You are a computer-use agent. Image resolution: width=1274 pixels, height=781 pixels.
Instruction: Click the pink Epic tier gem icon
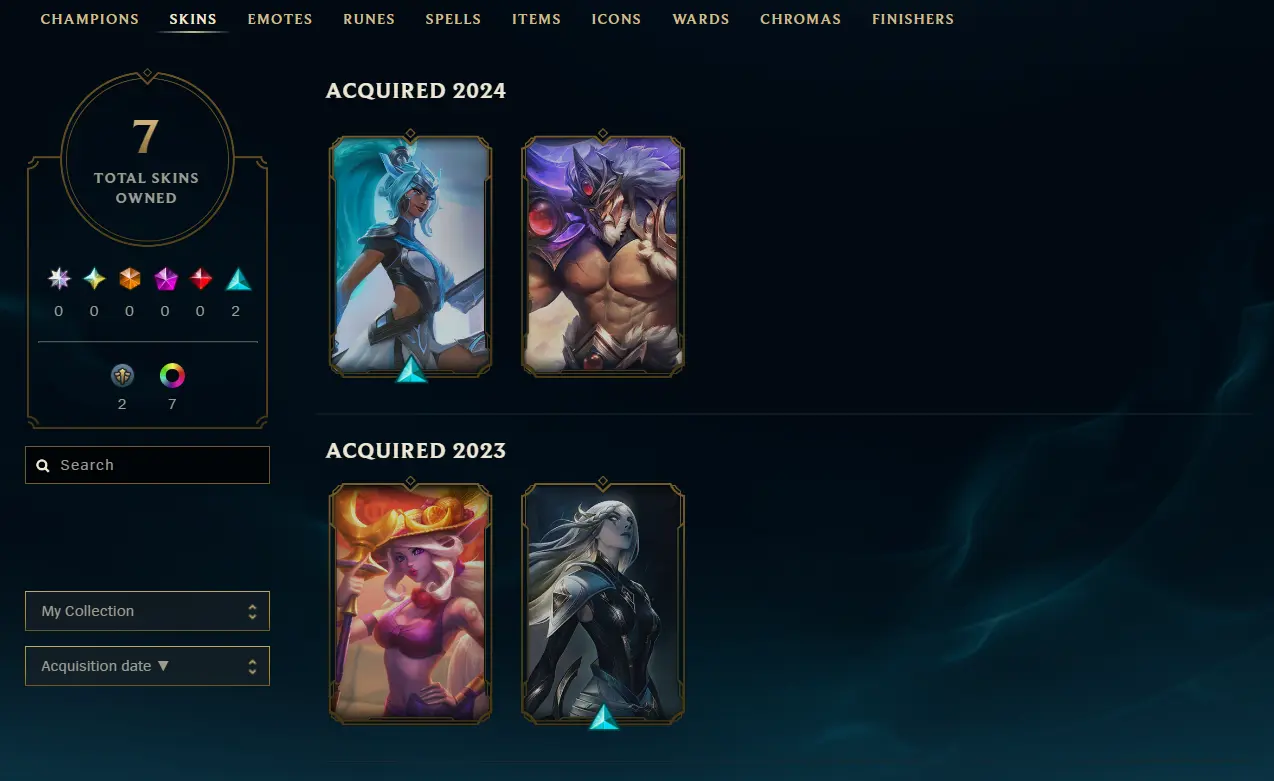click(x=165, y=279)
